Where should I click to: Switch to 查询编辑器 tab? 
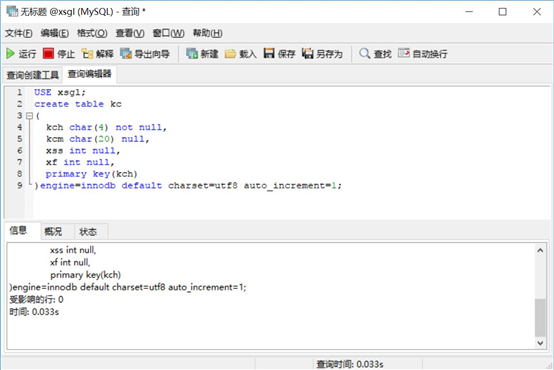click(x=89, y=74)
